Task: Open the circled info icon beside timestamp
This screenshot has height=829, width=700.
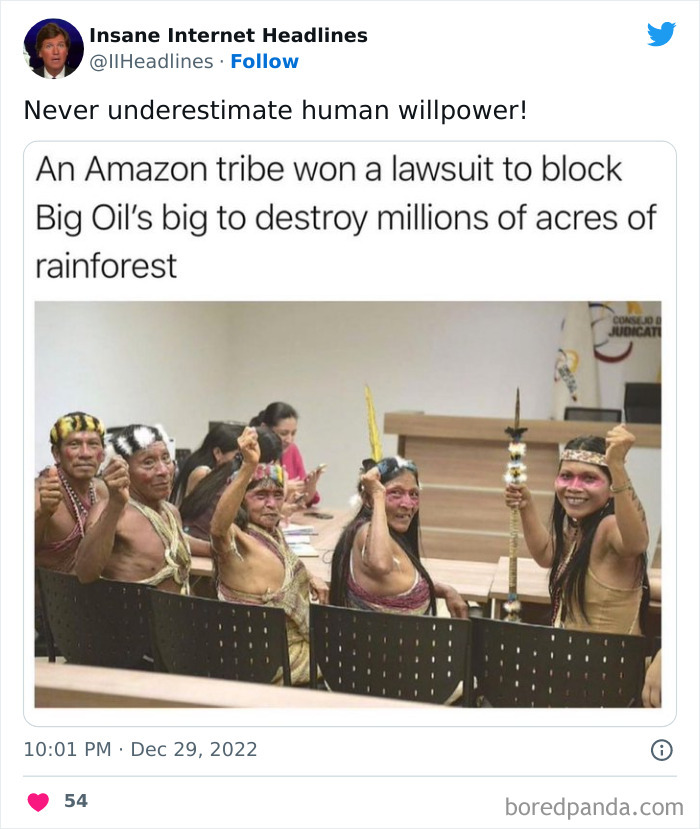Action: [661, 750]
